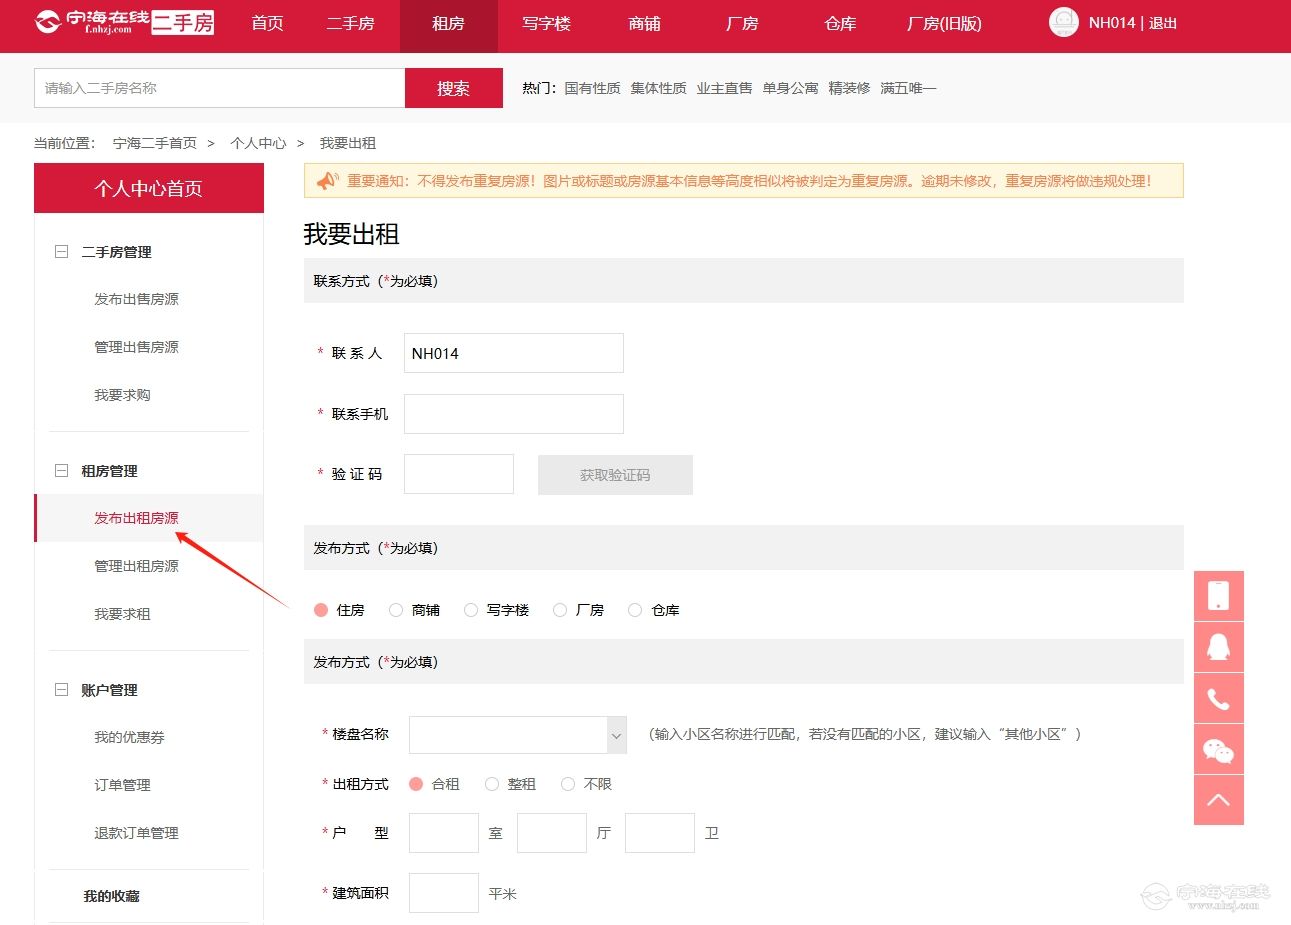1291x925 pixels.
Task: Click hot keyword 单身公寓
Action: point(790,88)
